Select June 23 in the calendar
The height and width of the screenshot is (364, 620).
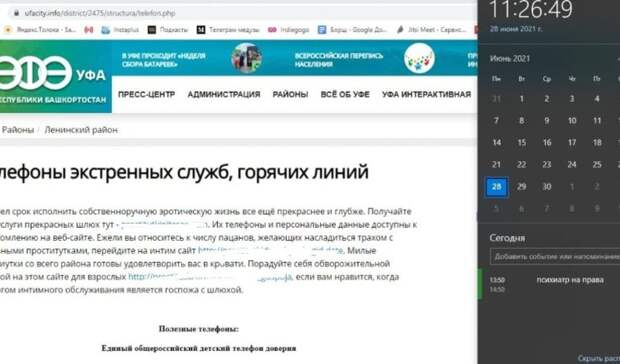tap(547, 165)
